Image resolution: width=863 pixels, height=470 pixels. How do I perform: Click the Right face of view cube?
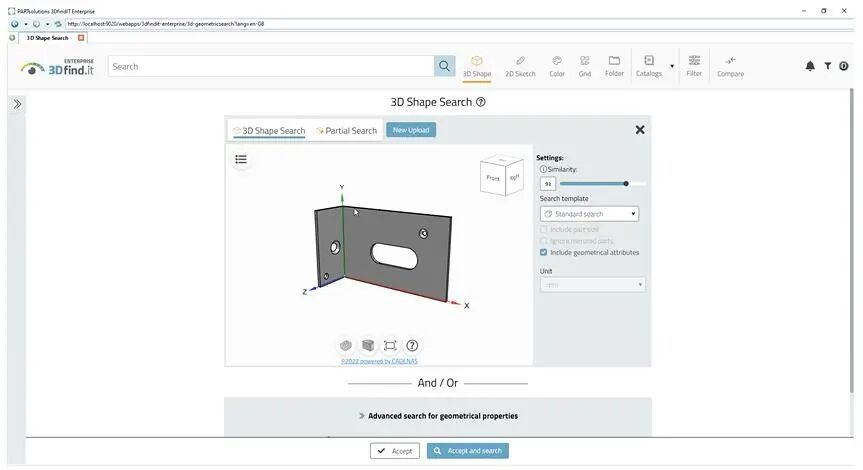[514, 177]
